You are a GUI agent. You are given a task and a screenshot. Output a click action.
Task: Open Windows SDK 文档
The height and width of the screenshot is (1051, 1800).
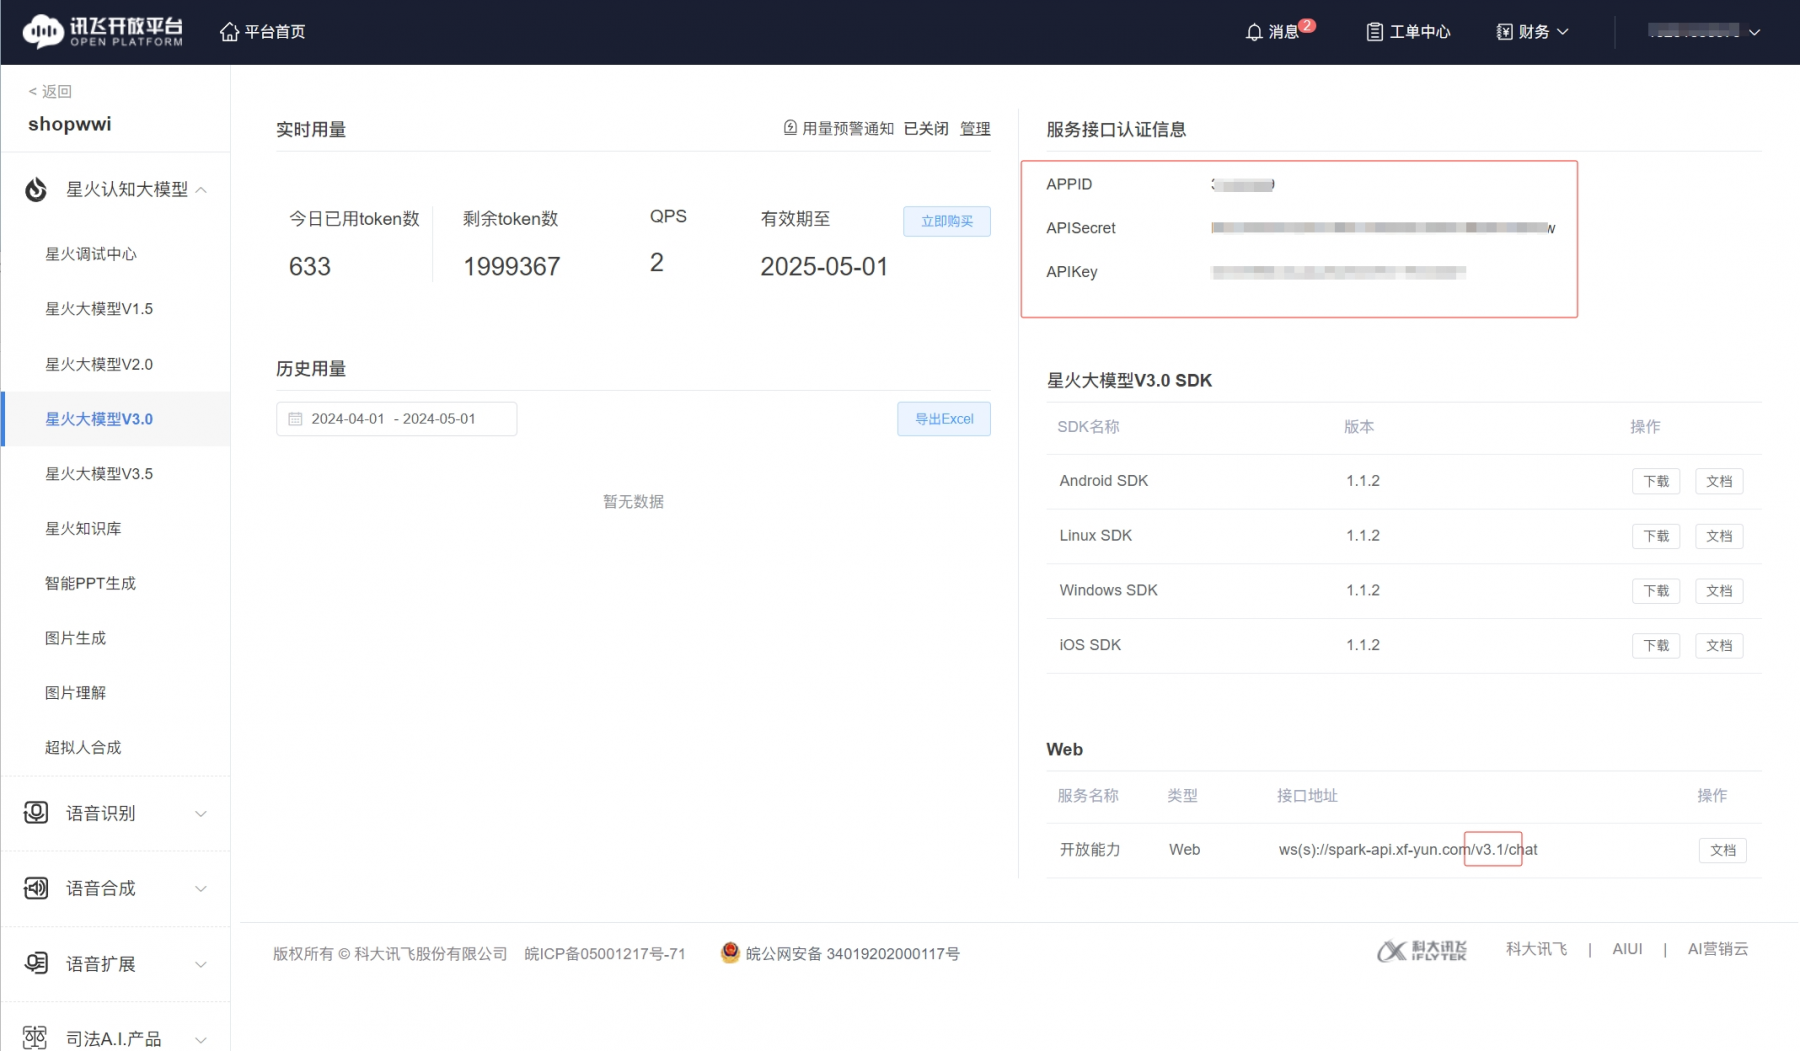click(x=1719, y=591)
